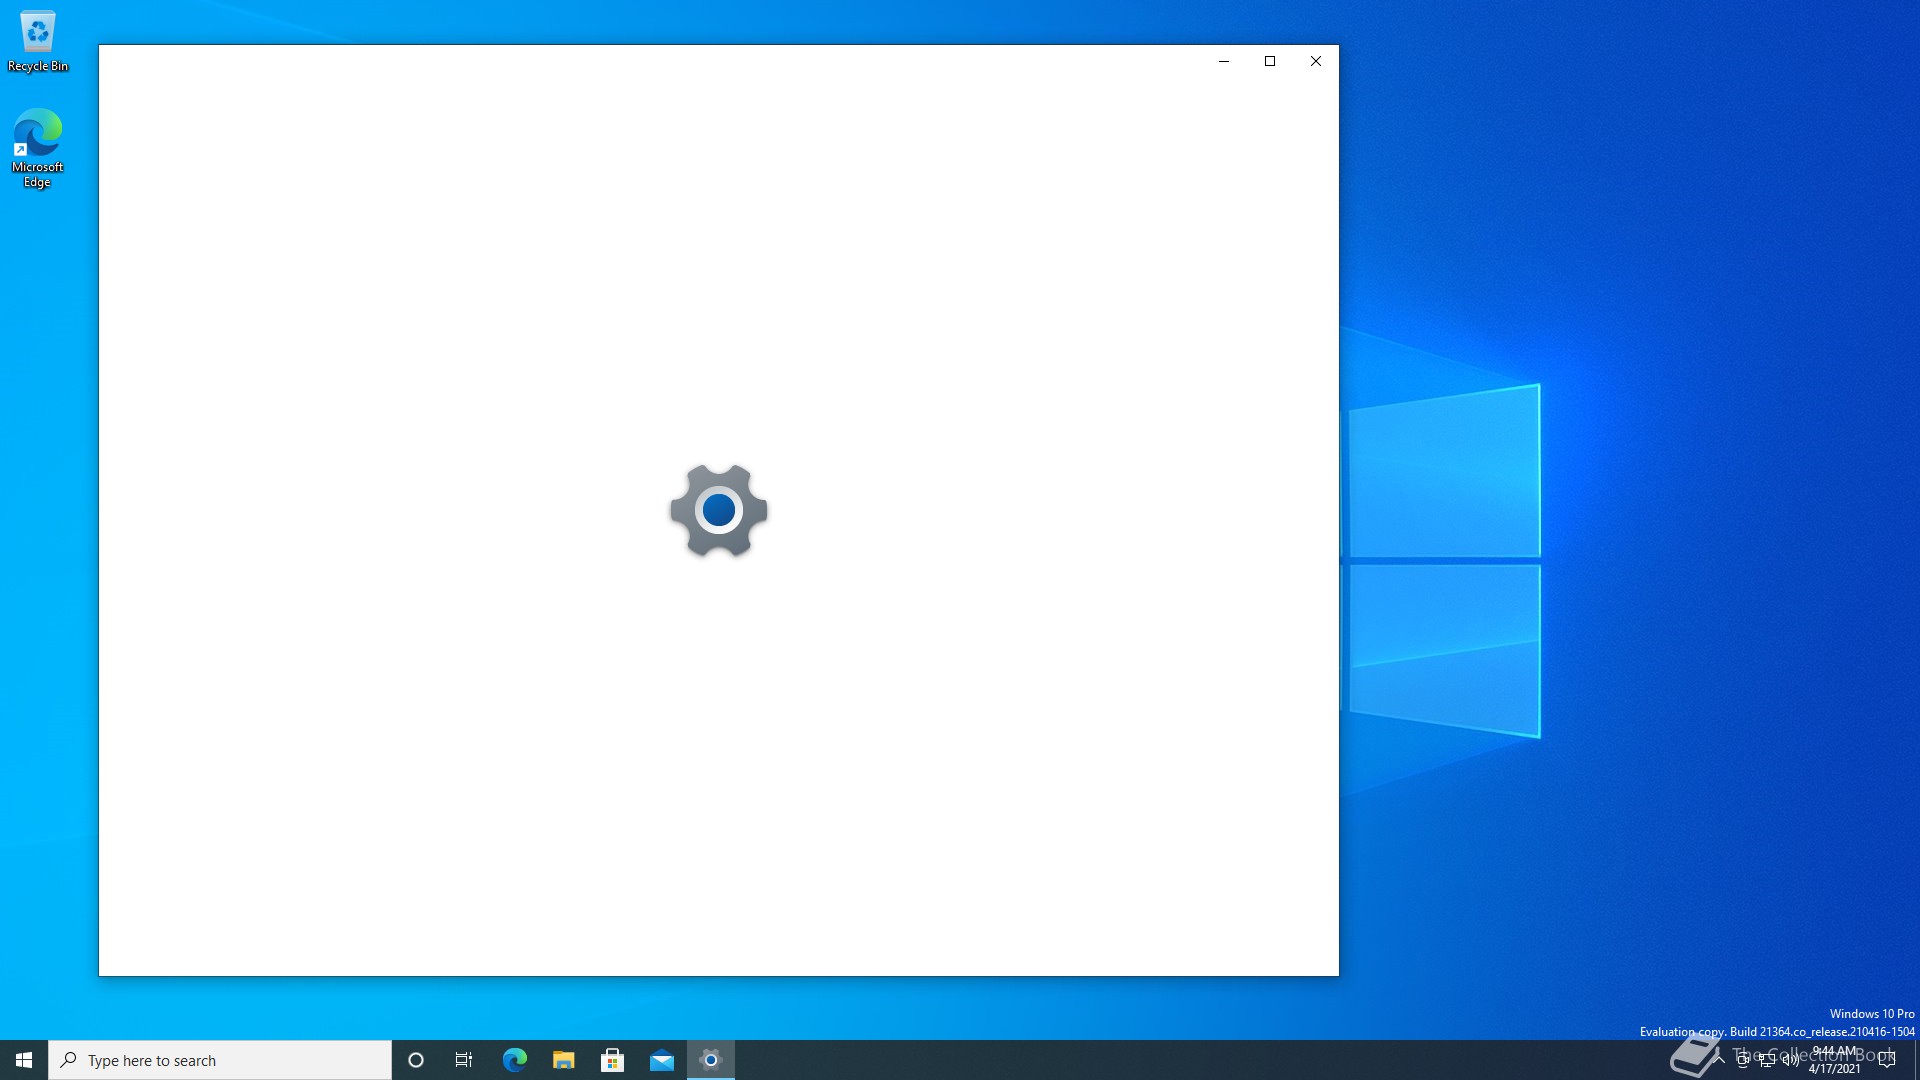This screenshot has height=1080, width=1920.
Task: Open the Action Center notifications icon
Action: (x=1887, y=1060)
